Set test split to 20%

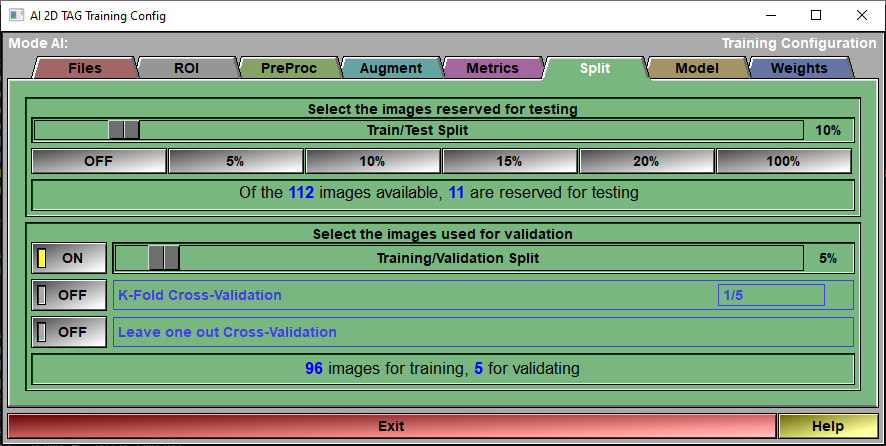[646, 161]
